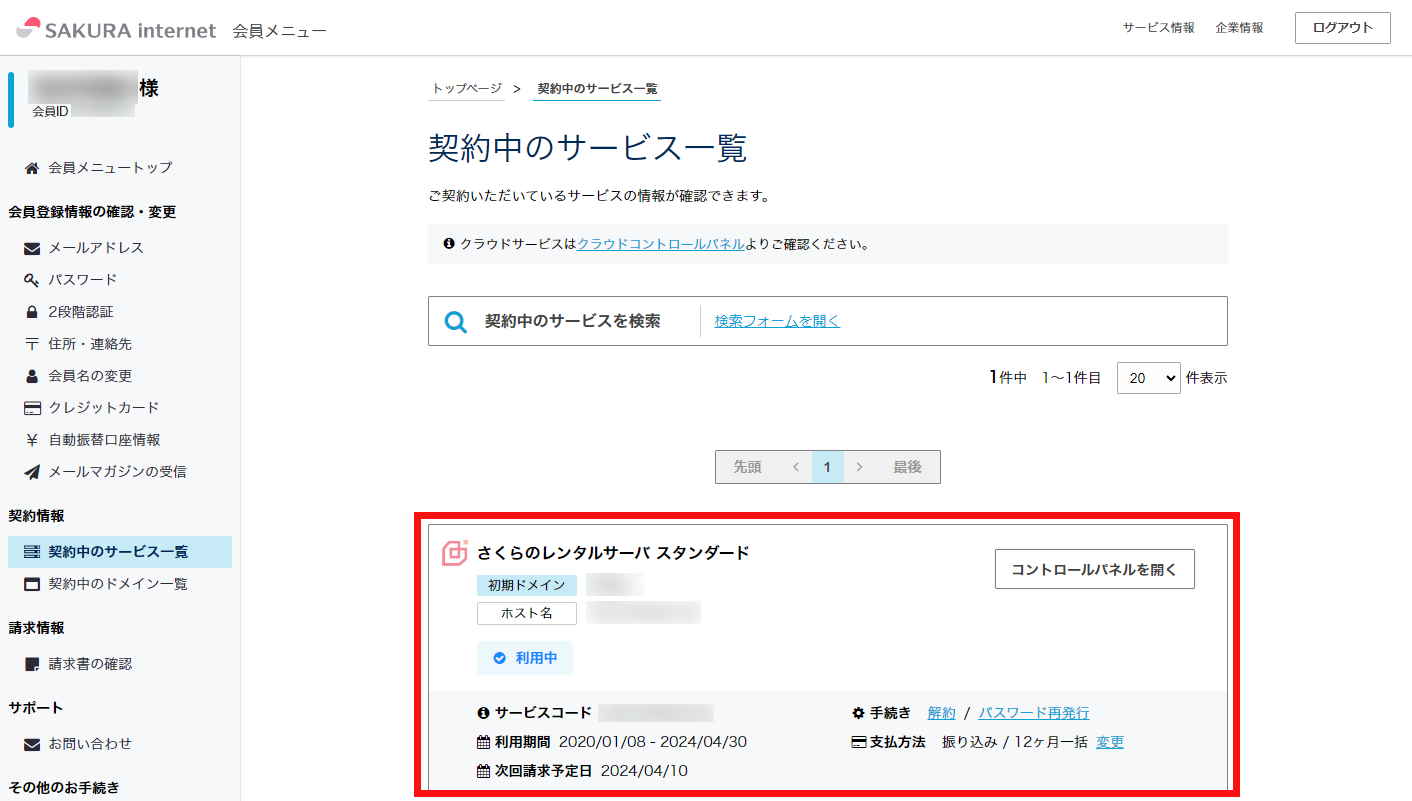
Task: Click the lock icon beside 2段階認証
Action: click(32, 312)
